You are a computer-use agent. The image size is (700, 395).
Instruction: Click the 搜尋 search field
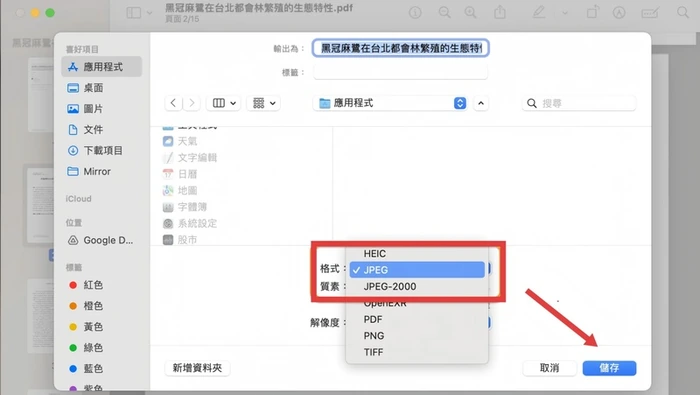coord(579,103)
